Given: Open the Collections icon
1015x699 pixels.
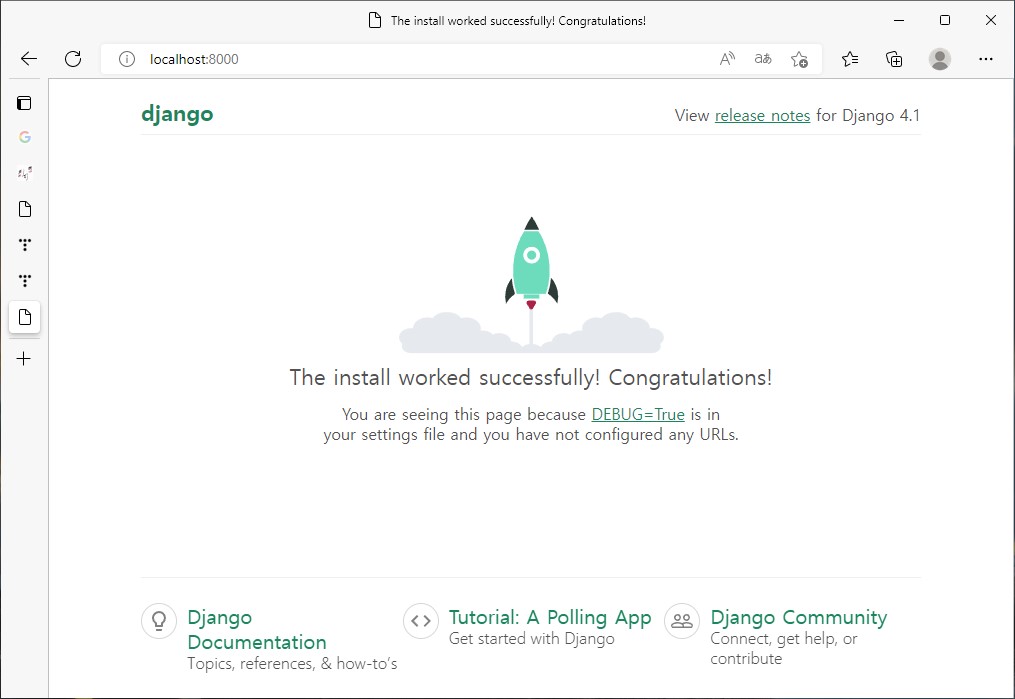Looking at the screenshot, I should click(894, 59).
